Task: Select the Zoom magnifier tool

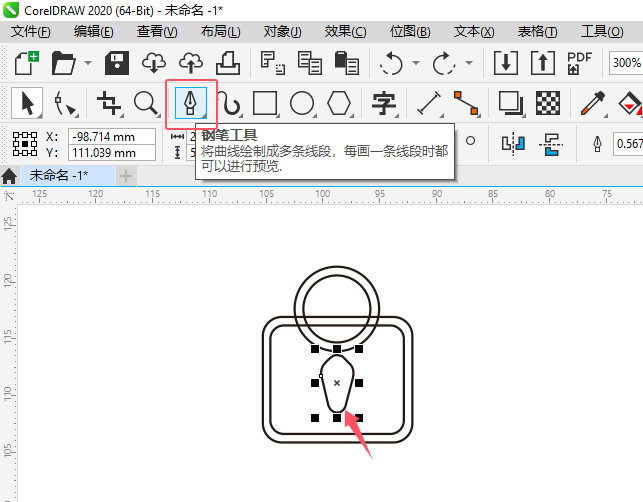Action: (x=146, y=103)
